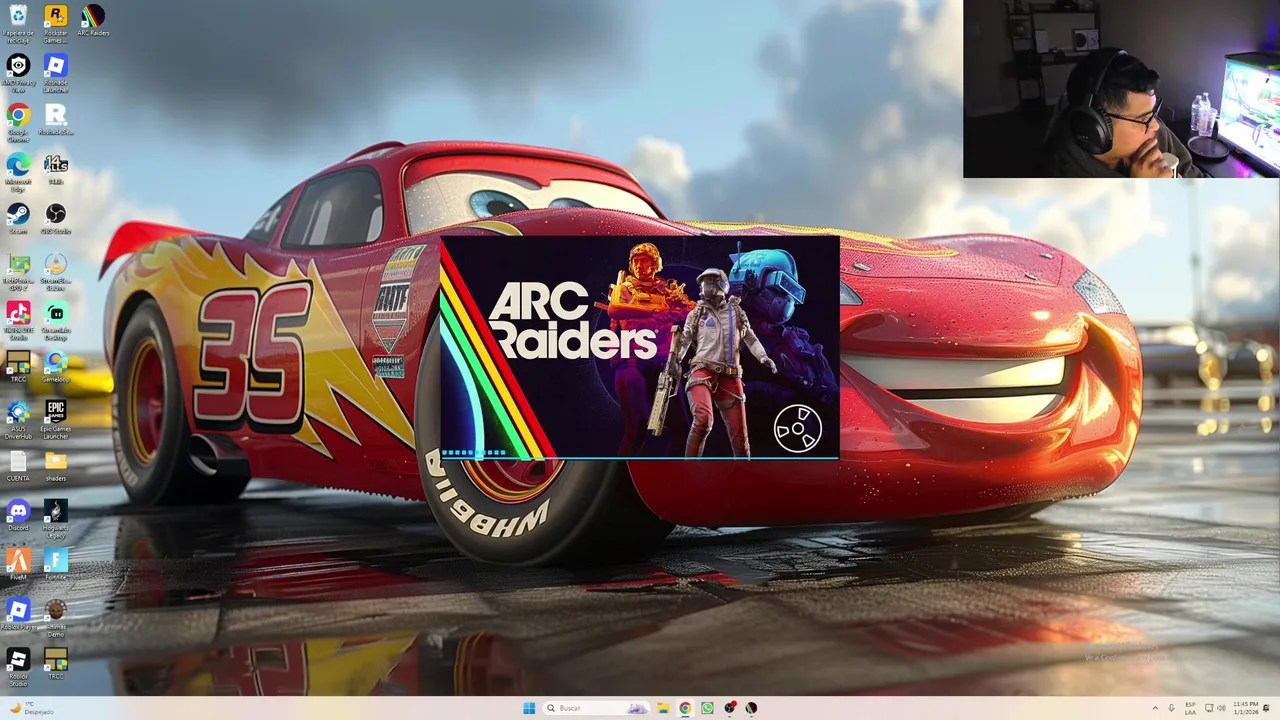This screenshot has width=1280, height=720.
Task: Open the Roblox Player desktop shortcut
Action: pyautogui.click(x=18, y=615)
